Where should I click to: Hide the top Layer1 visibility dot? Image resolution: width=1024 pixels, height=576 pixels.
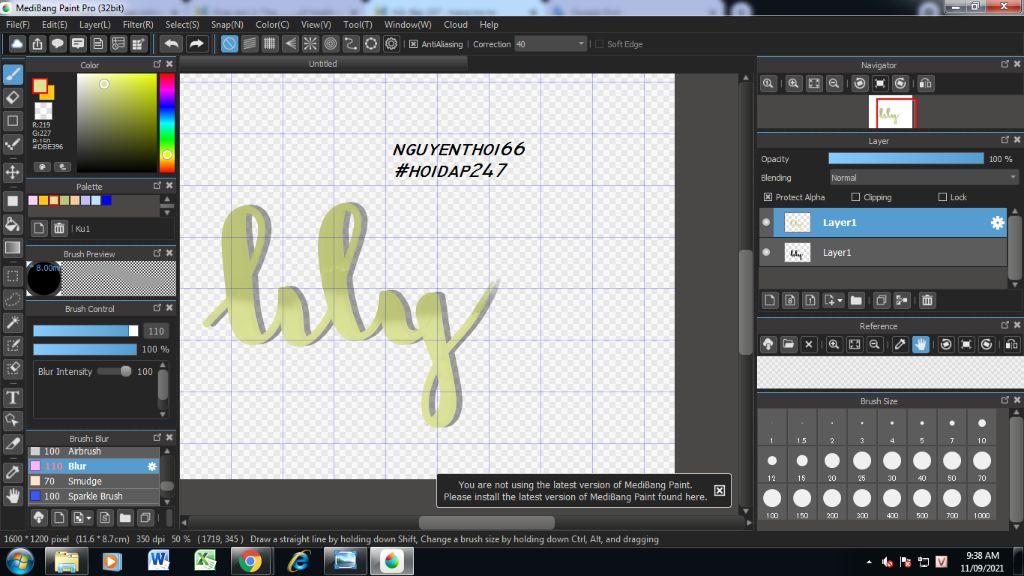point(766,222)
